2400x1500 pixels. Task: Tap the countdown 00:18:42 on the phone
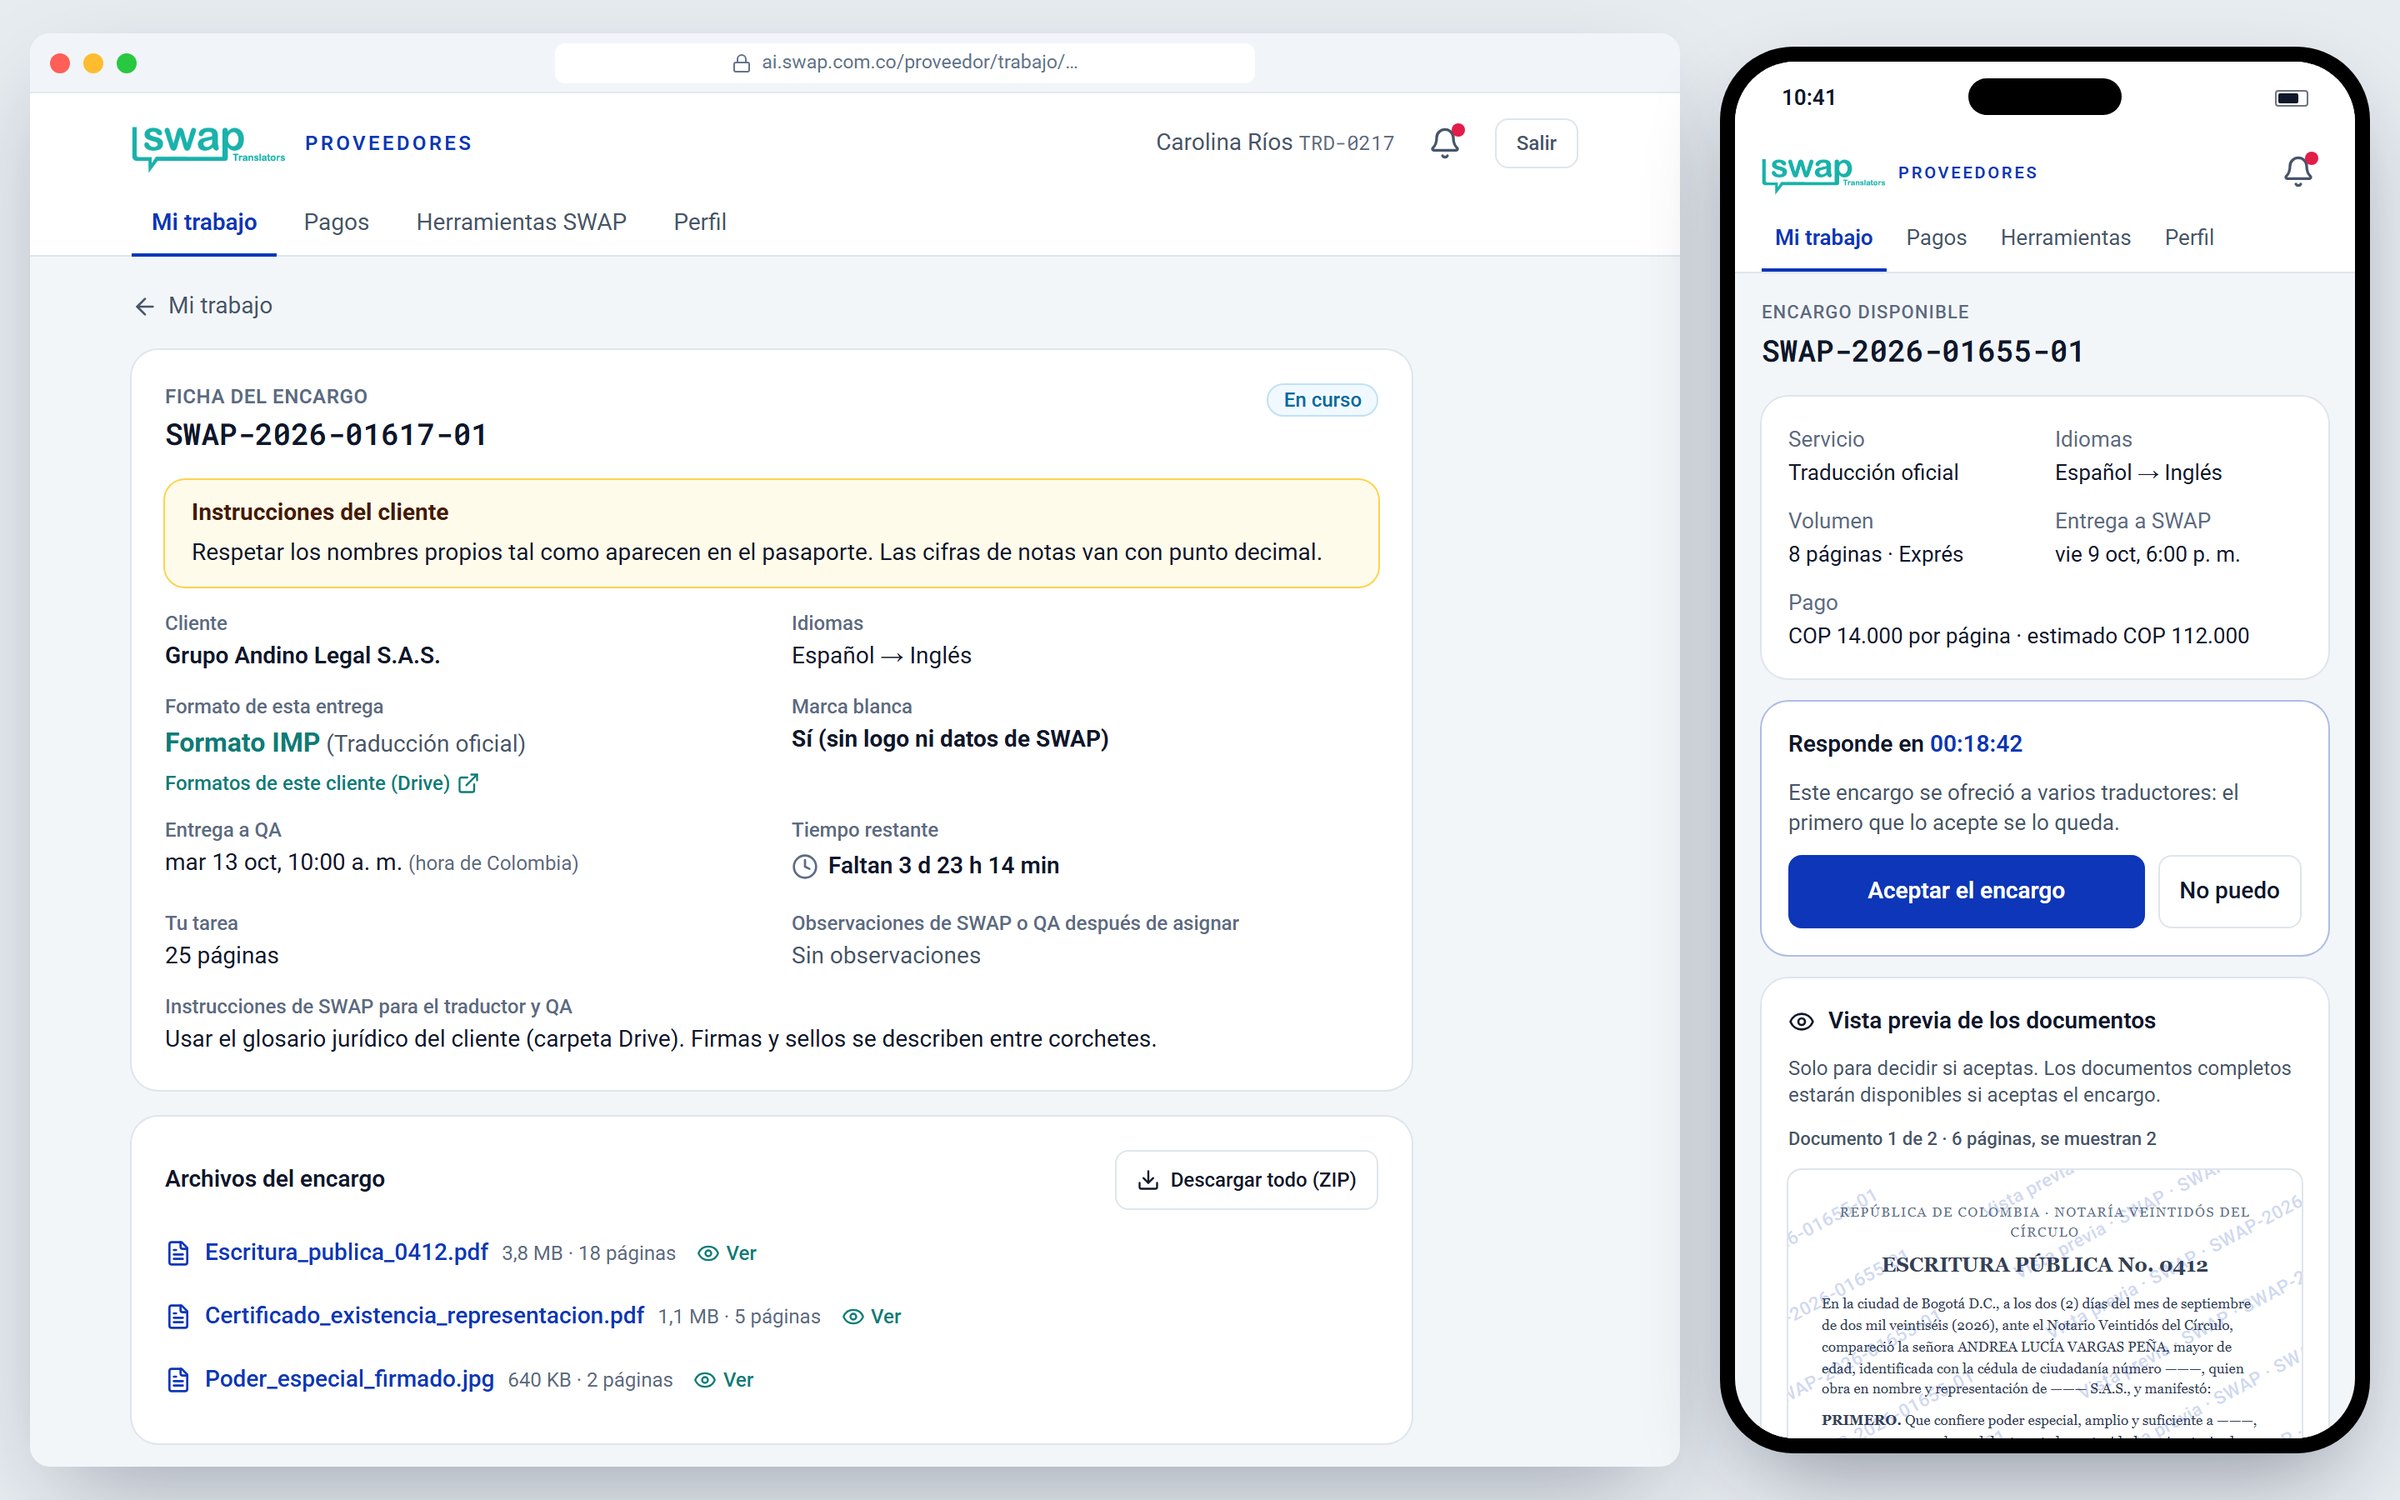coord(1976,744)
